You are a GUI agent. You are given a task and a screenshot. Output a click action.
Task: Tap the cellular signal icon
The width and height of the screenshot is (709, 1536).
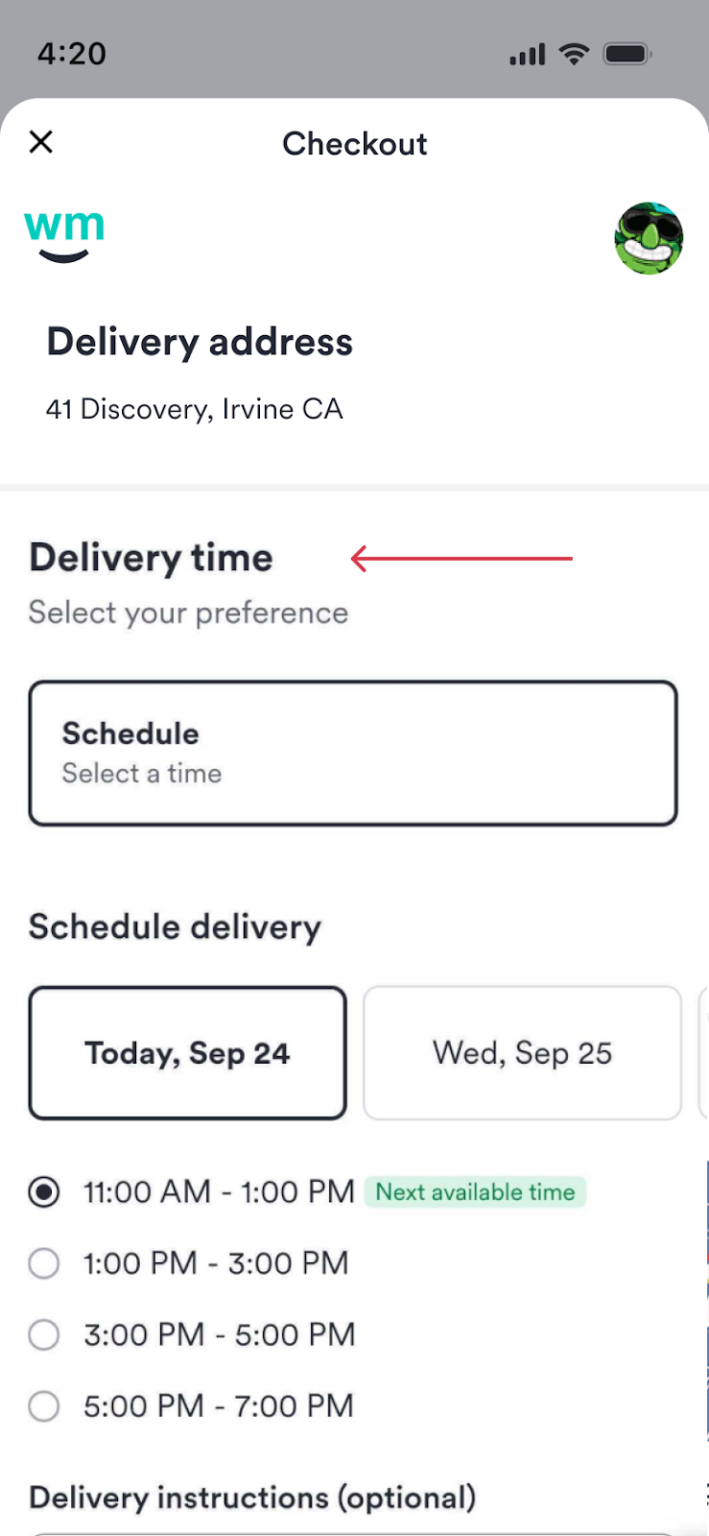point(525,54)
